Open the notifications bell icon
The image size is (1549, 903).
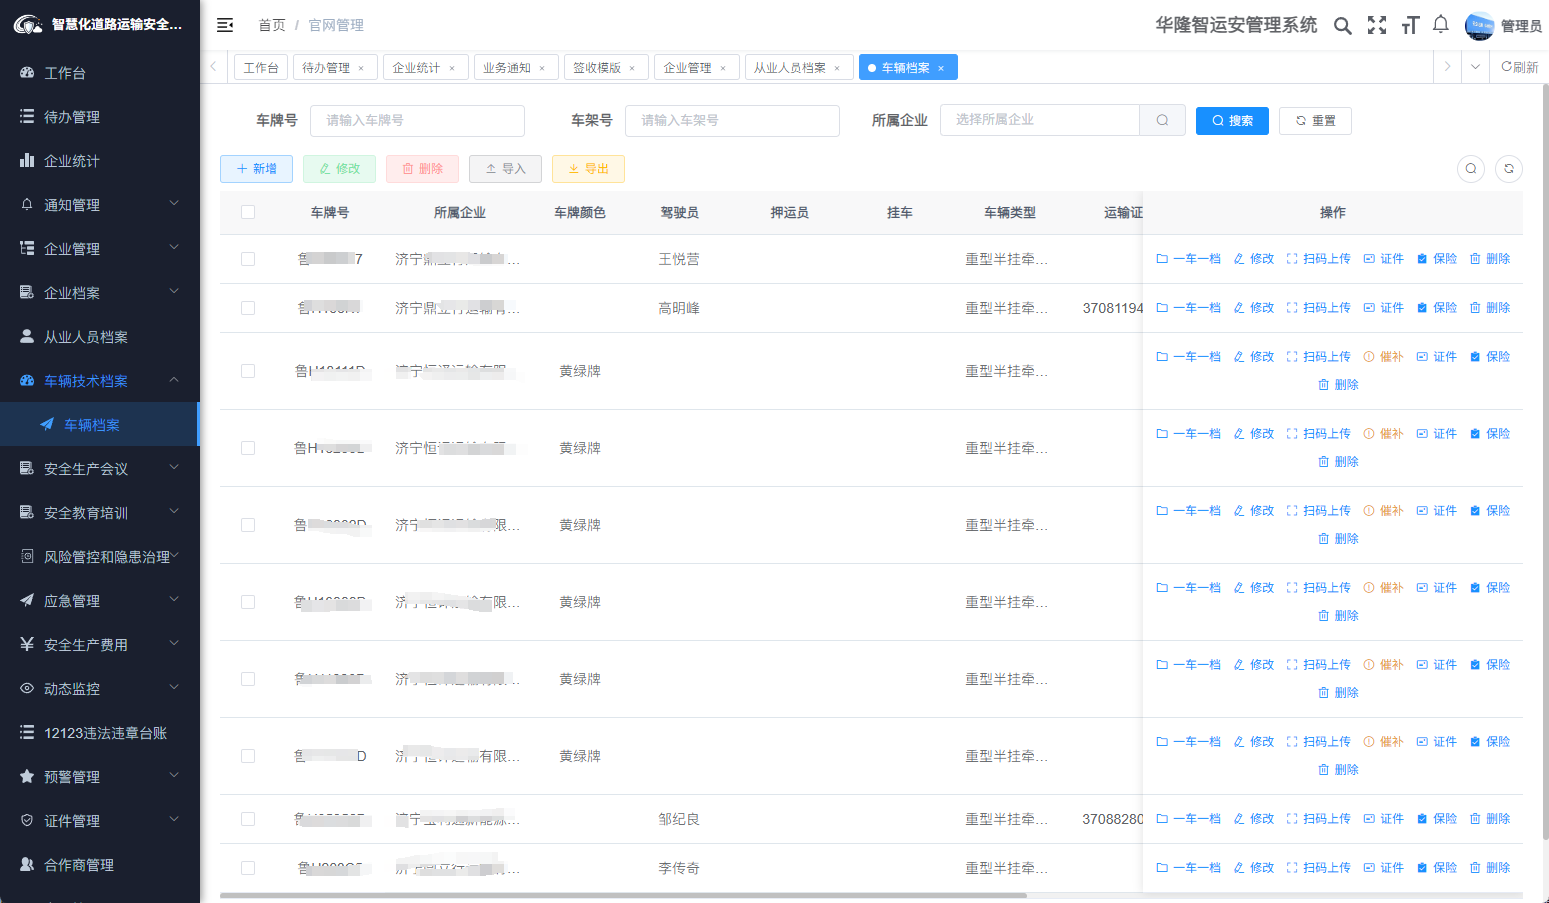1441,25
